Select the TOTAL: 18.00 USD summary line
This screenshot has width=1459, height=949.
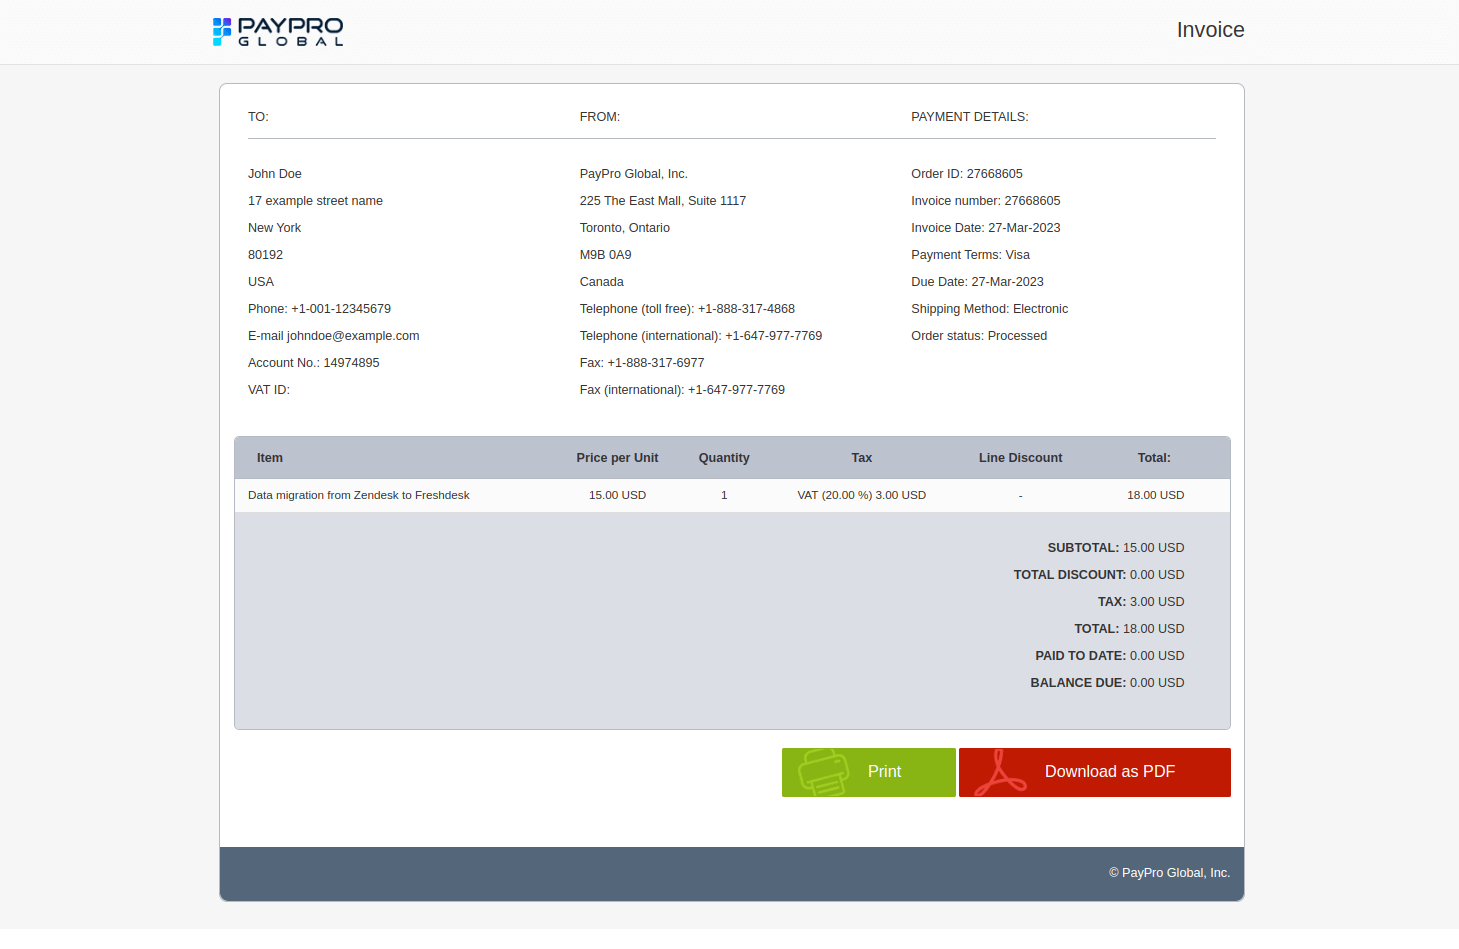pos(1129,629)
